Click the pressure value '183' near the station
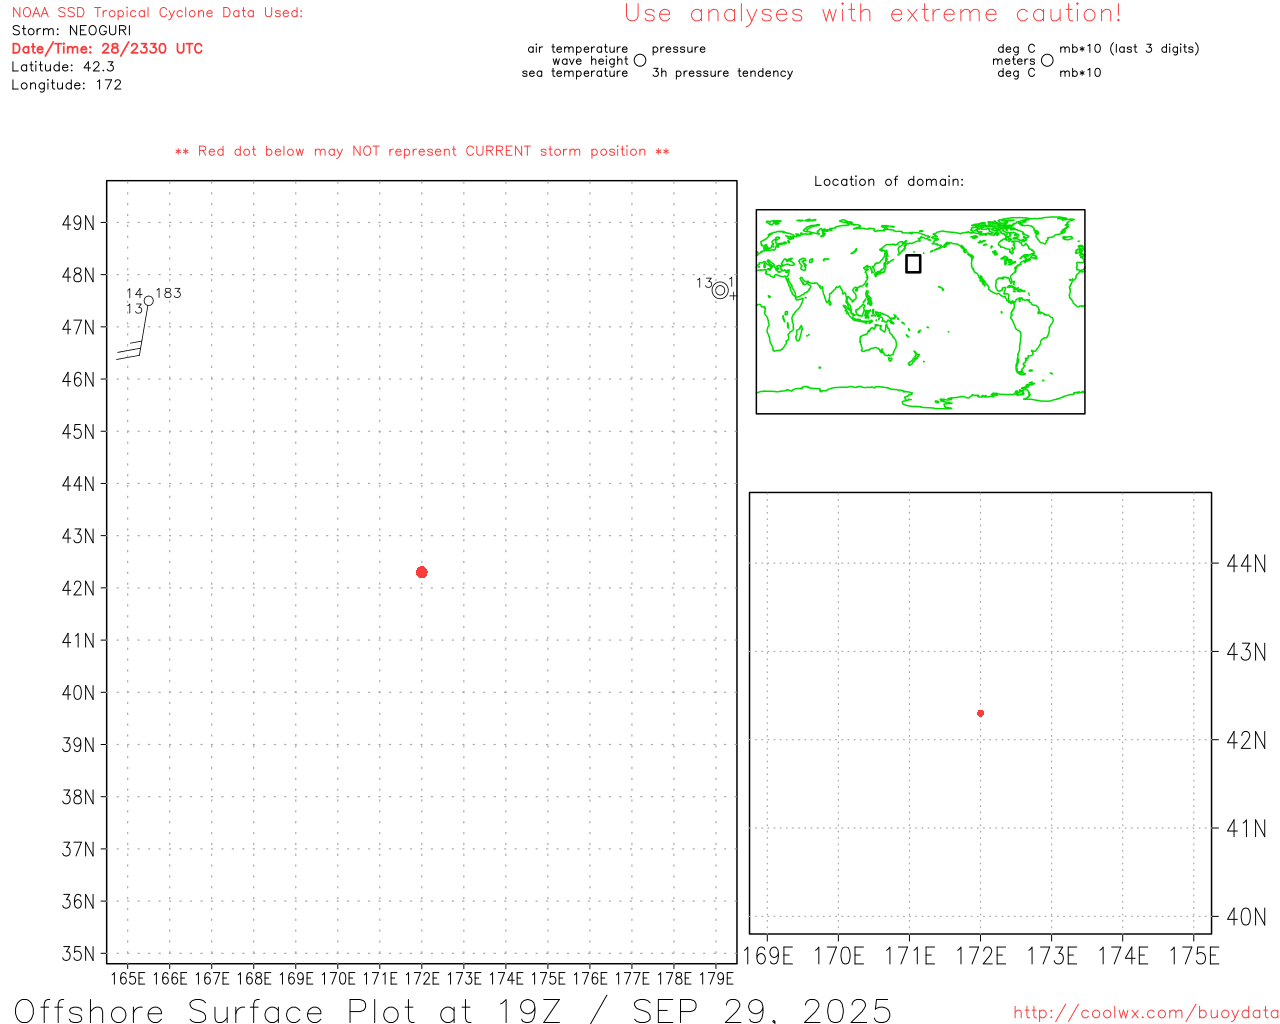This screenshot has width=1280, height=1024. [x=169, y=293]
